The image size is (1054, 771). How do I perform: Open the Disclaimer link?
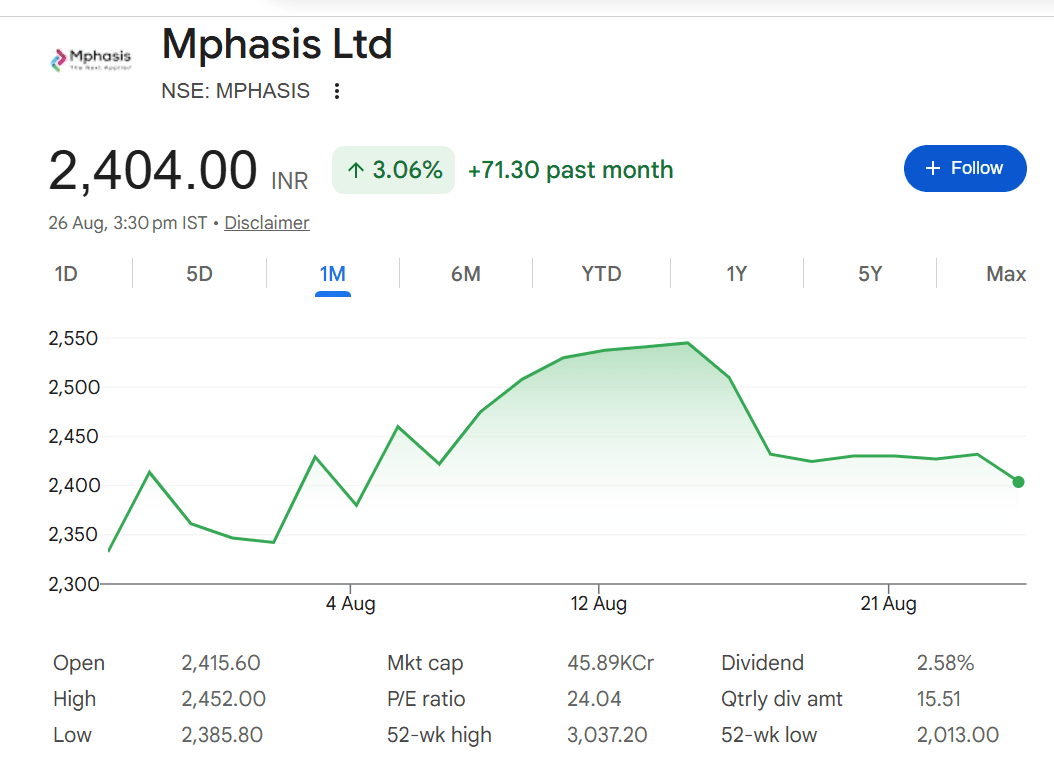click(x=267, y=222)
